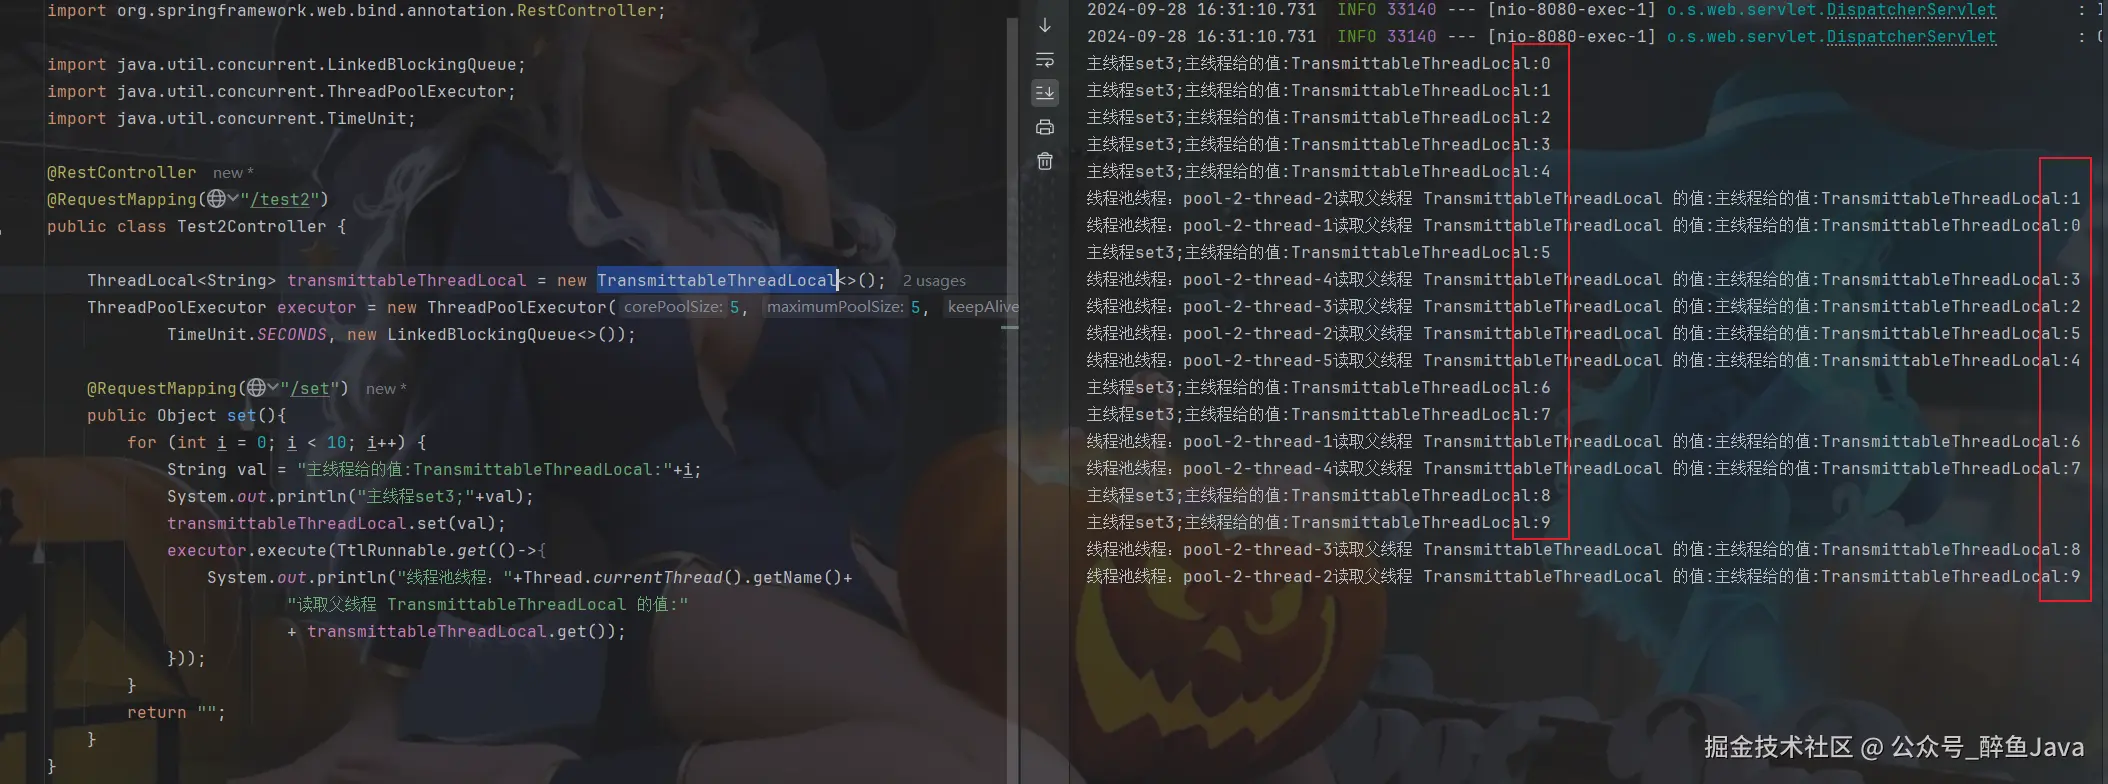Click the "corePoolSize:" parameter hint
The width and height of the screenshot is (2108, 784).
point(673,307)
